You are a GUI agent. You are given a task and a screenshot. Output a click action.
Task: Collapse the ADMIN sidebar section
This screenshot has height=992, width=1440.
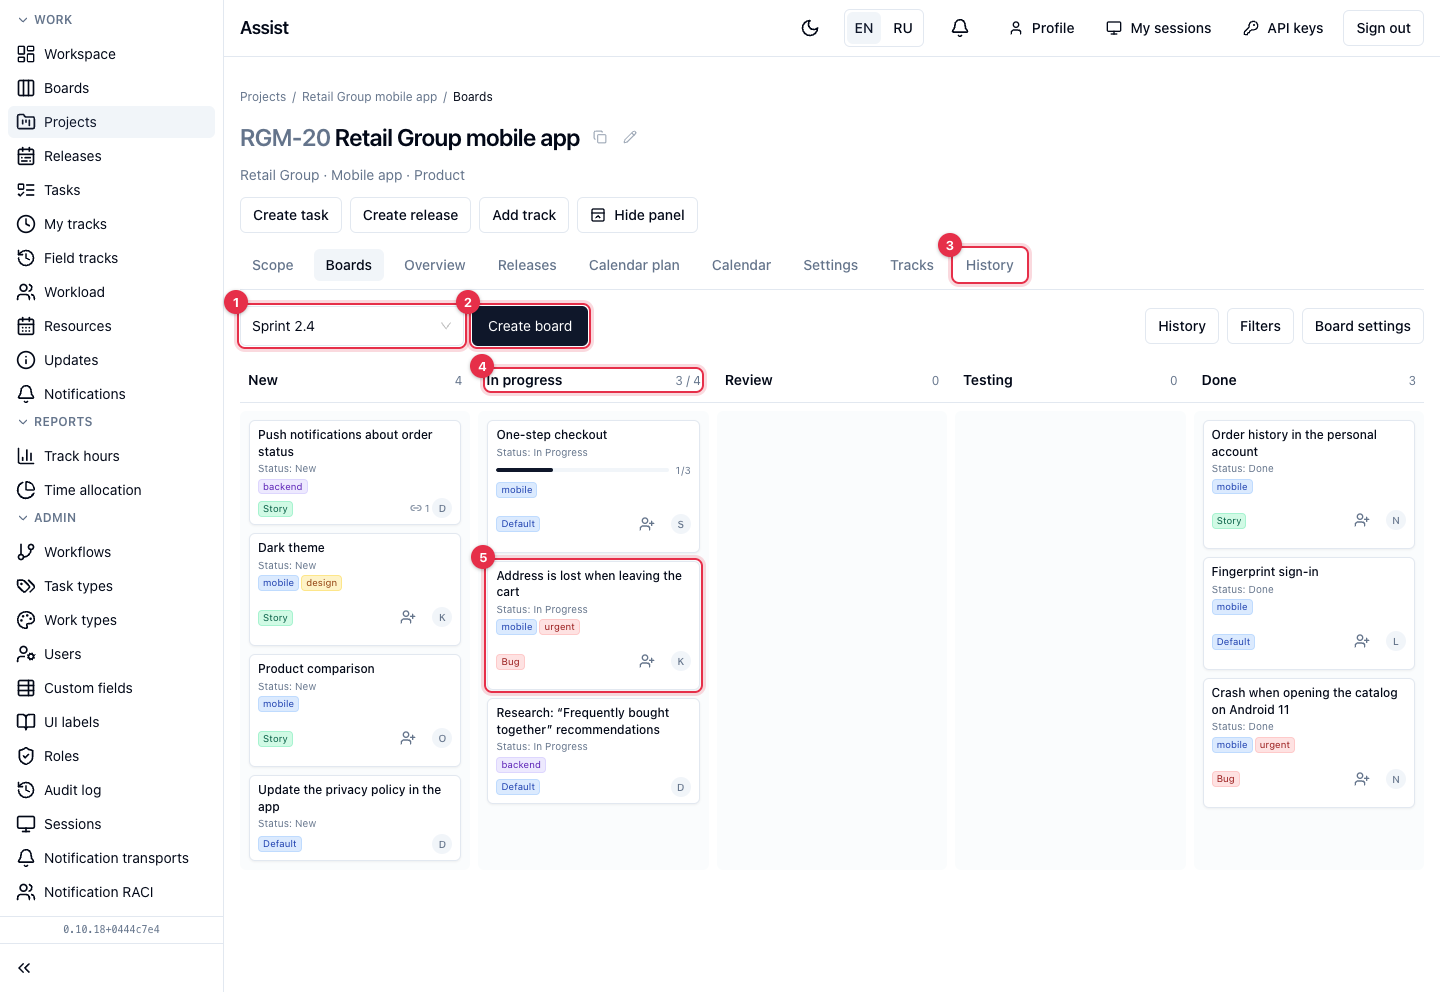(x=47, y=518)
